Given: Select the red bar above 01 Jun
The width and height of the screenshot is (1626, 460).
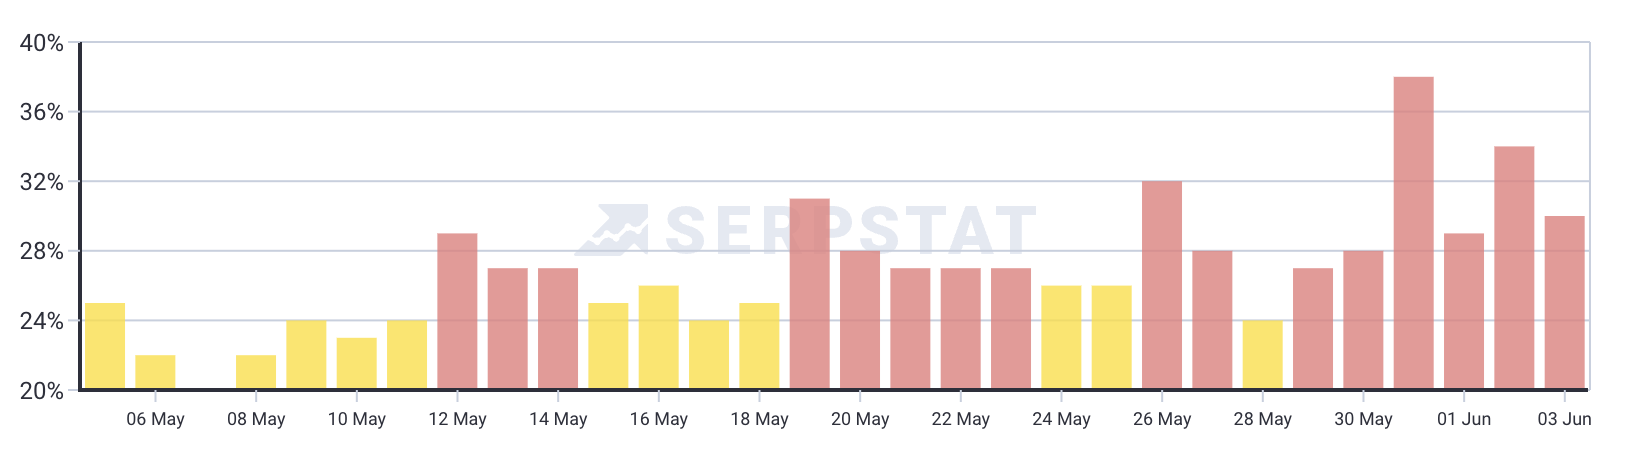Looking at the screenshot, I should click(1463, 311).
